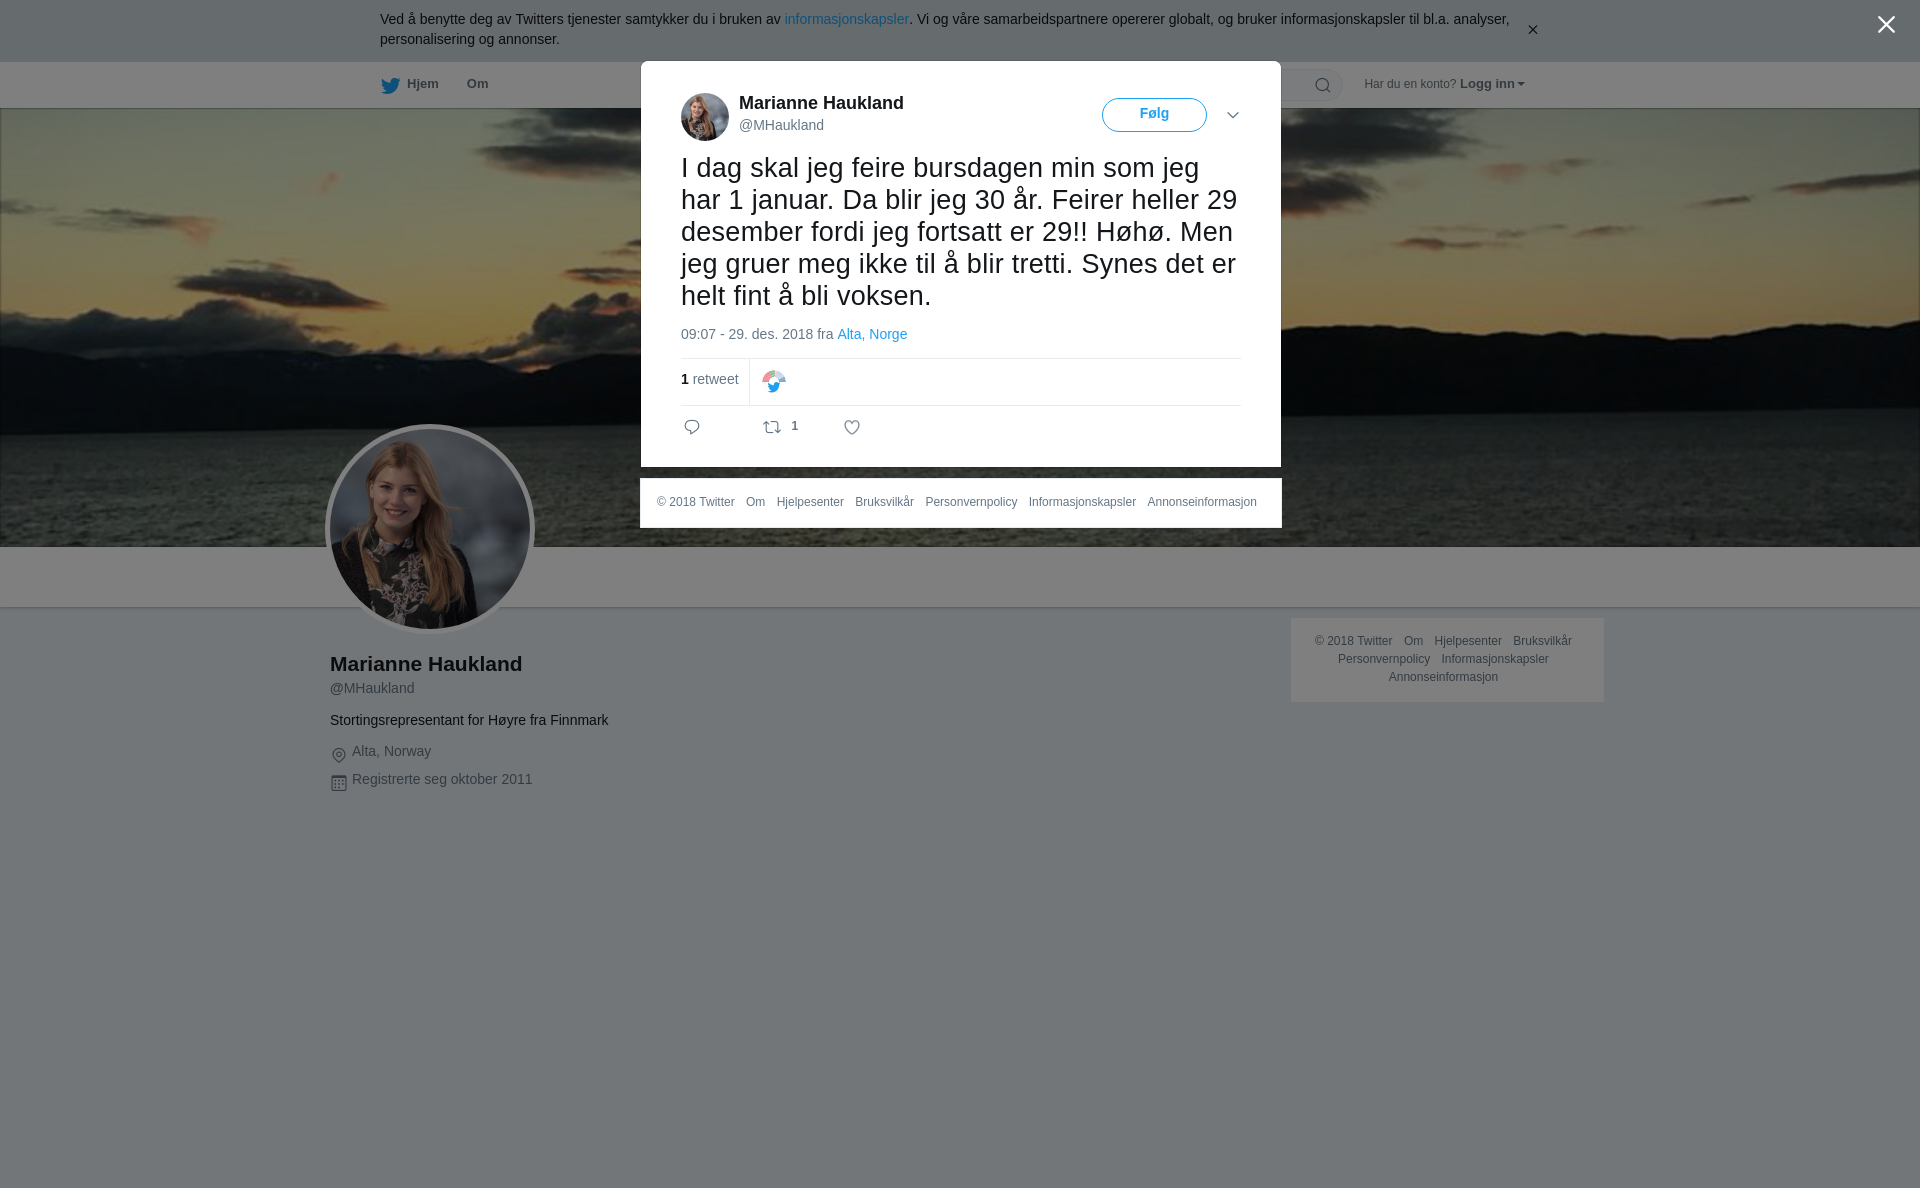This screenshot has height=1188, width=1920.
Task: Retweet using the retweet arrows icon
Action: click(x=772, y=427)
